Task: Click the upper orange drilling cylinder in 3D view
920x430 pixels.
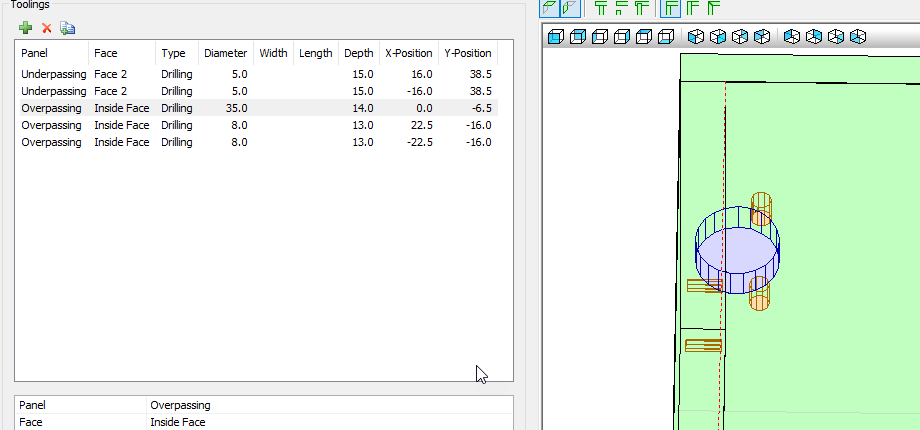Action: pyautogui.click(x=762, y=208)
